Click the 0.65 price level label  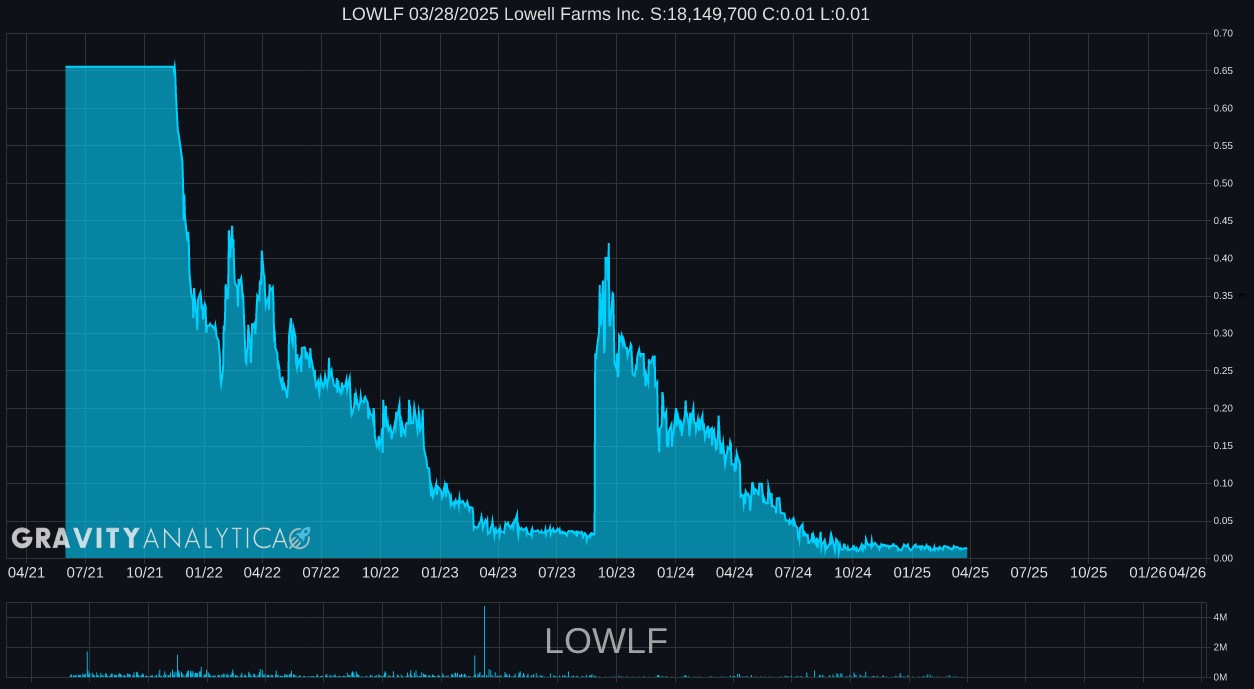click(1223, 71)
